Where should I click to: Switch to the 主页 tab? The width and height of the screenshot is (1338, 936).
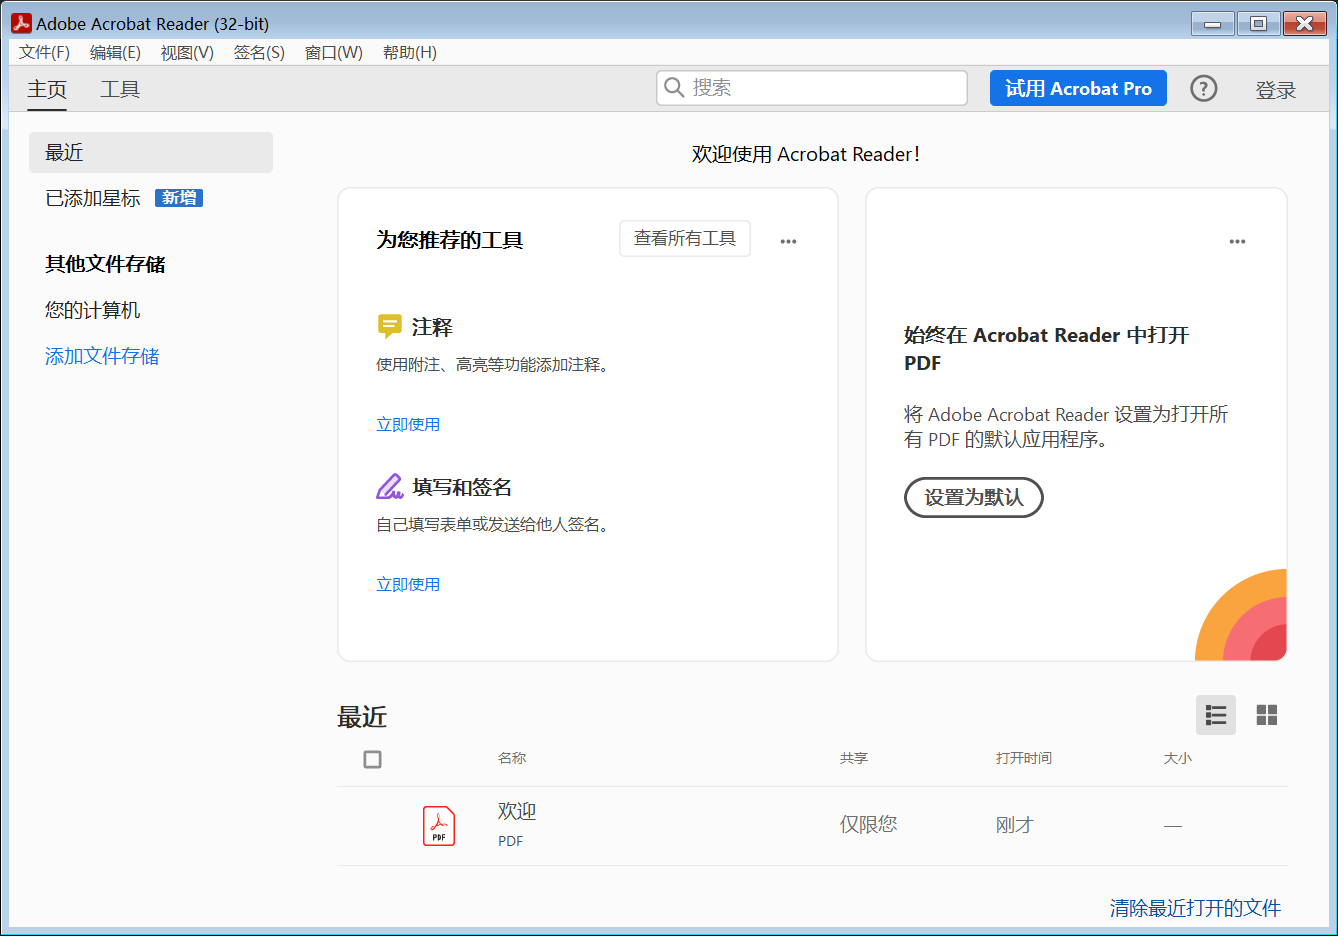[x=47, y=90]
